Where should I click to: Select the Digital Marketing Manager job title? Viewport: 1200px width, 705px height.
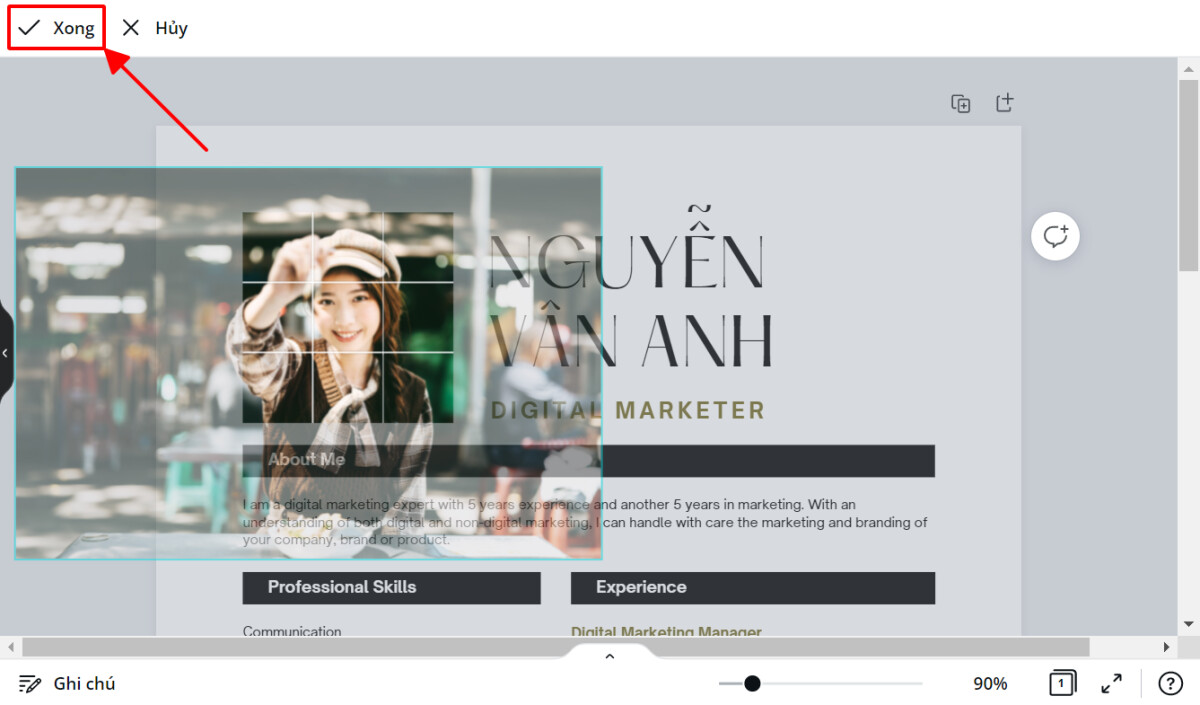click(666, 631)
